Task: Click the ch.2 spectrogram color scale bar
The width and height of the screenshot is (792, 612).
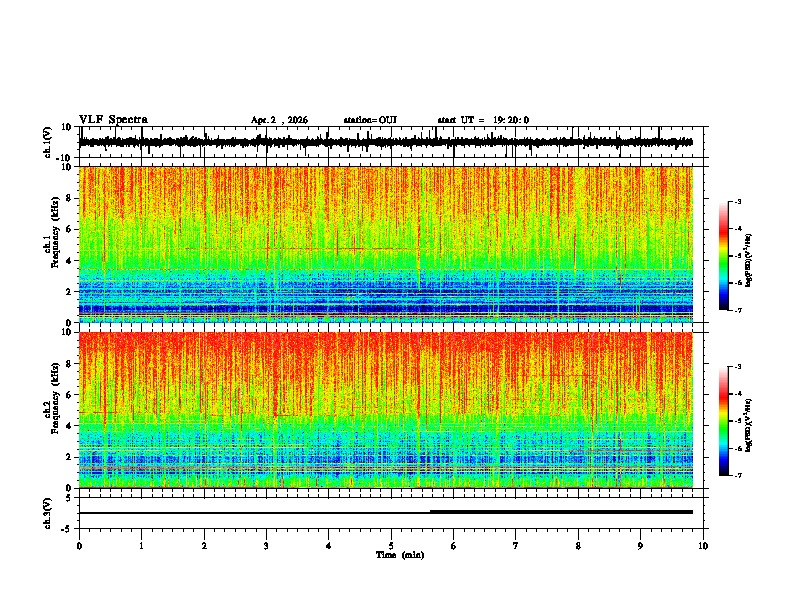Action: pos(723,421)
